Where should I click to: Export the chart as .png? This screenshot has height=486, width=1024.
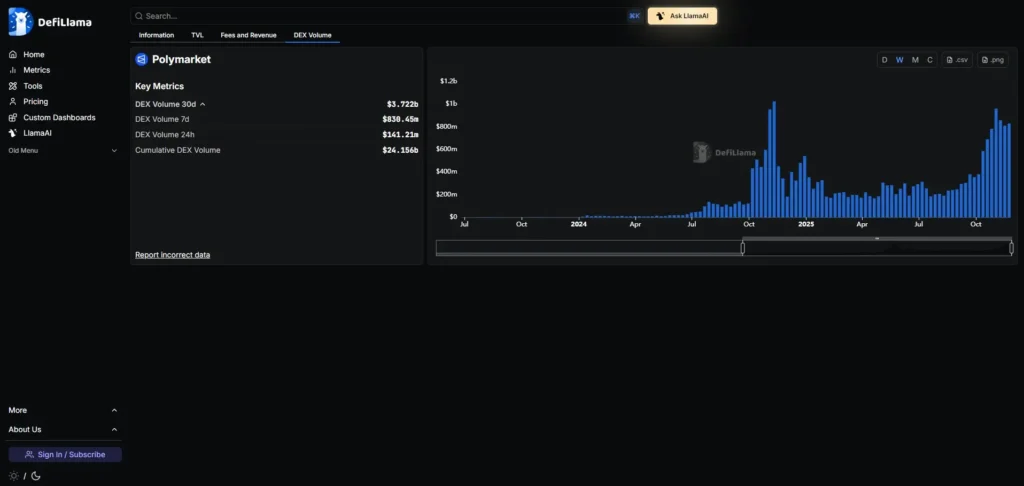[993, 60]
